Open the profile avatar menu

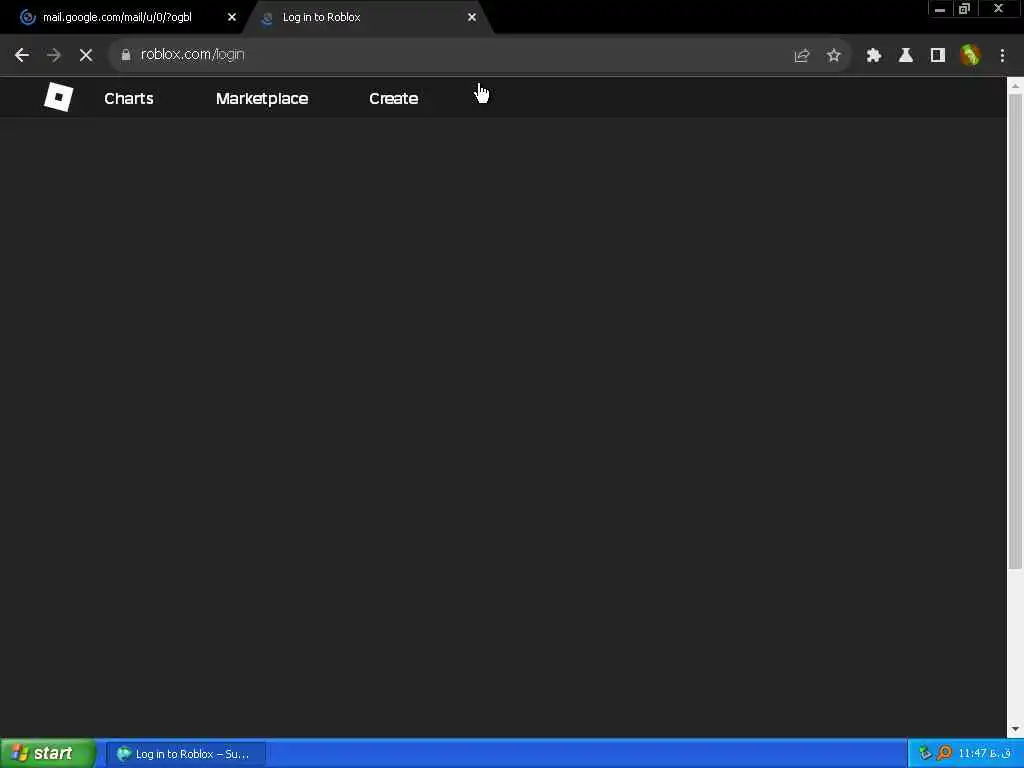(x=970, y=56)
